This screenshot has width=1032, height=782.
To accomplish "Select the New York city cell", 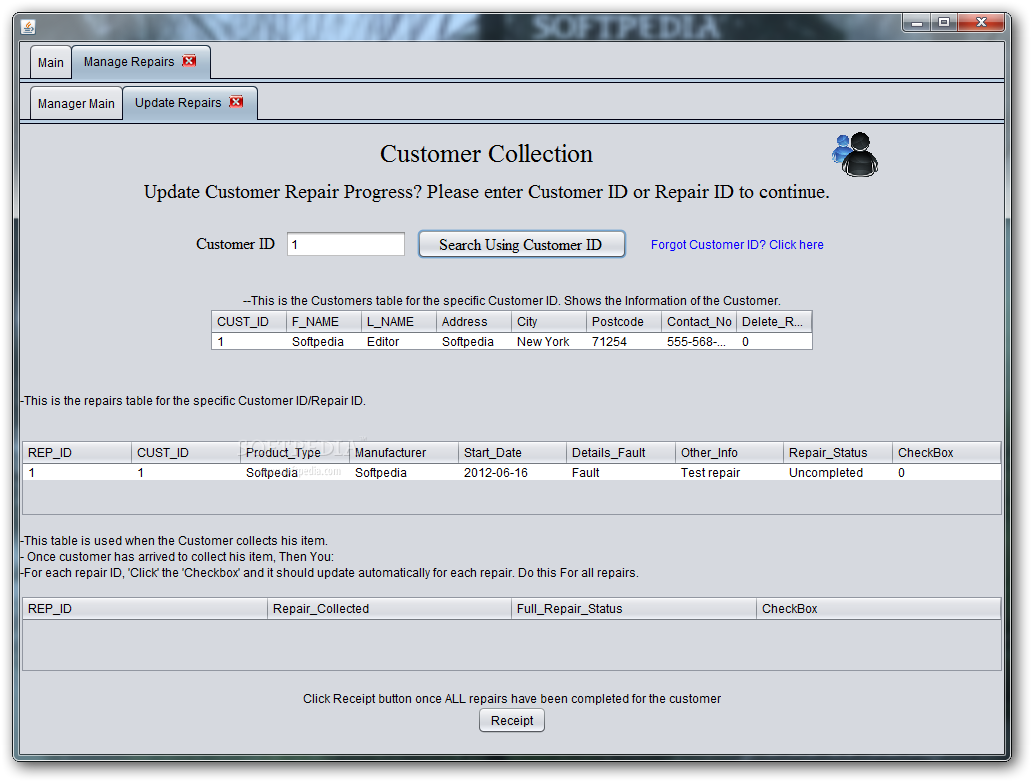I will [x=549, y=341].
